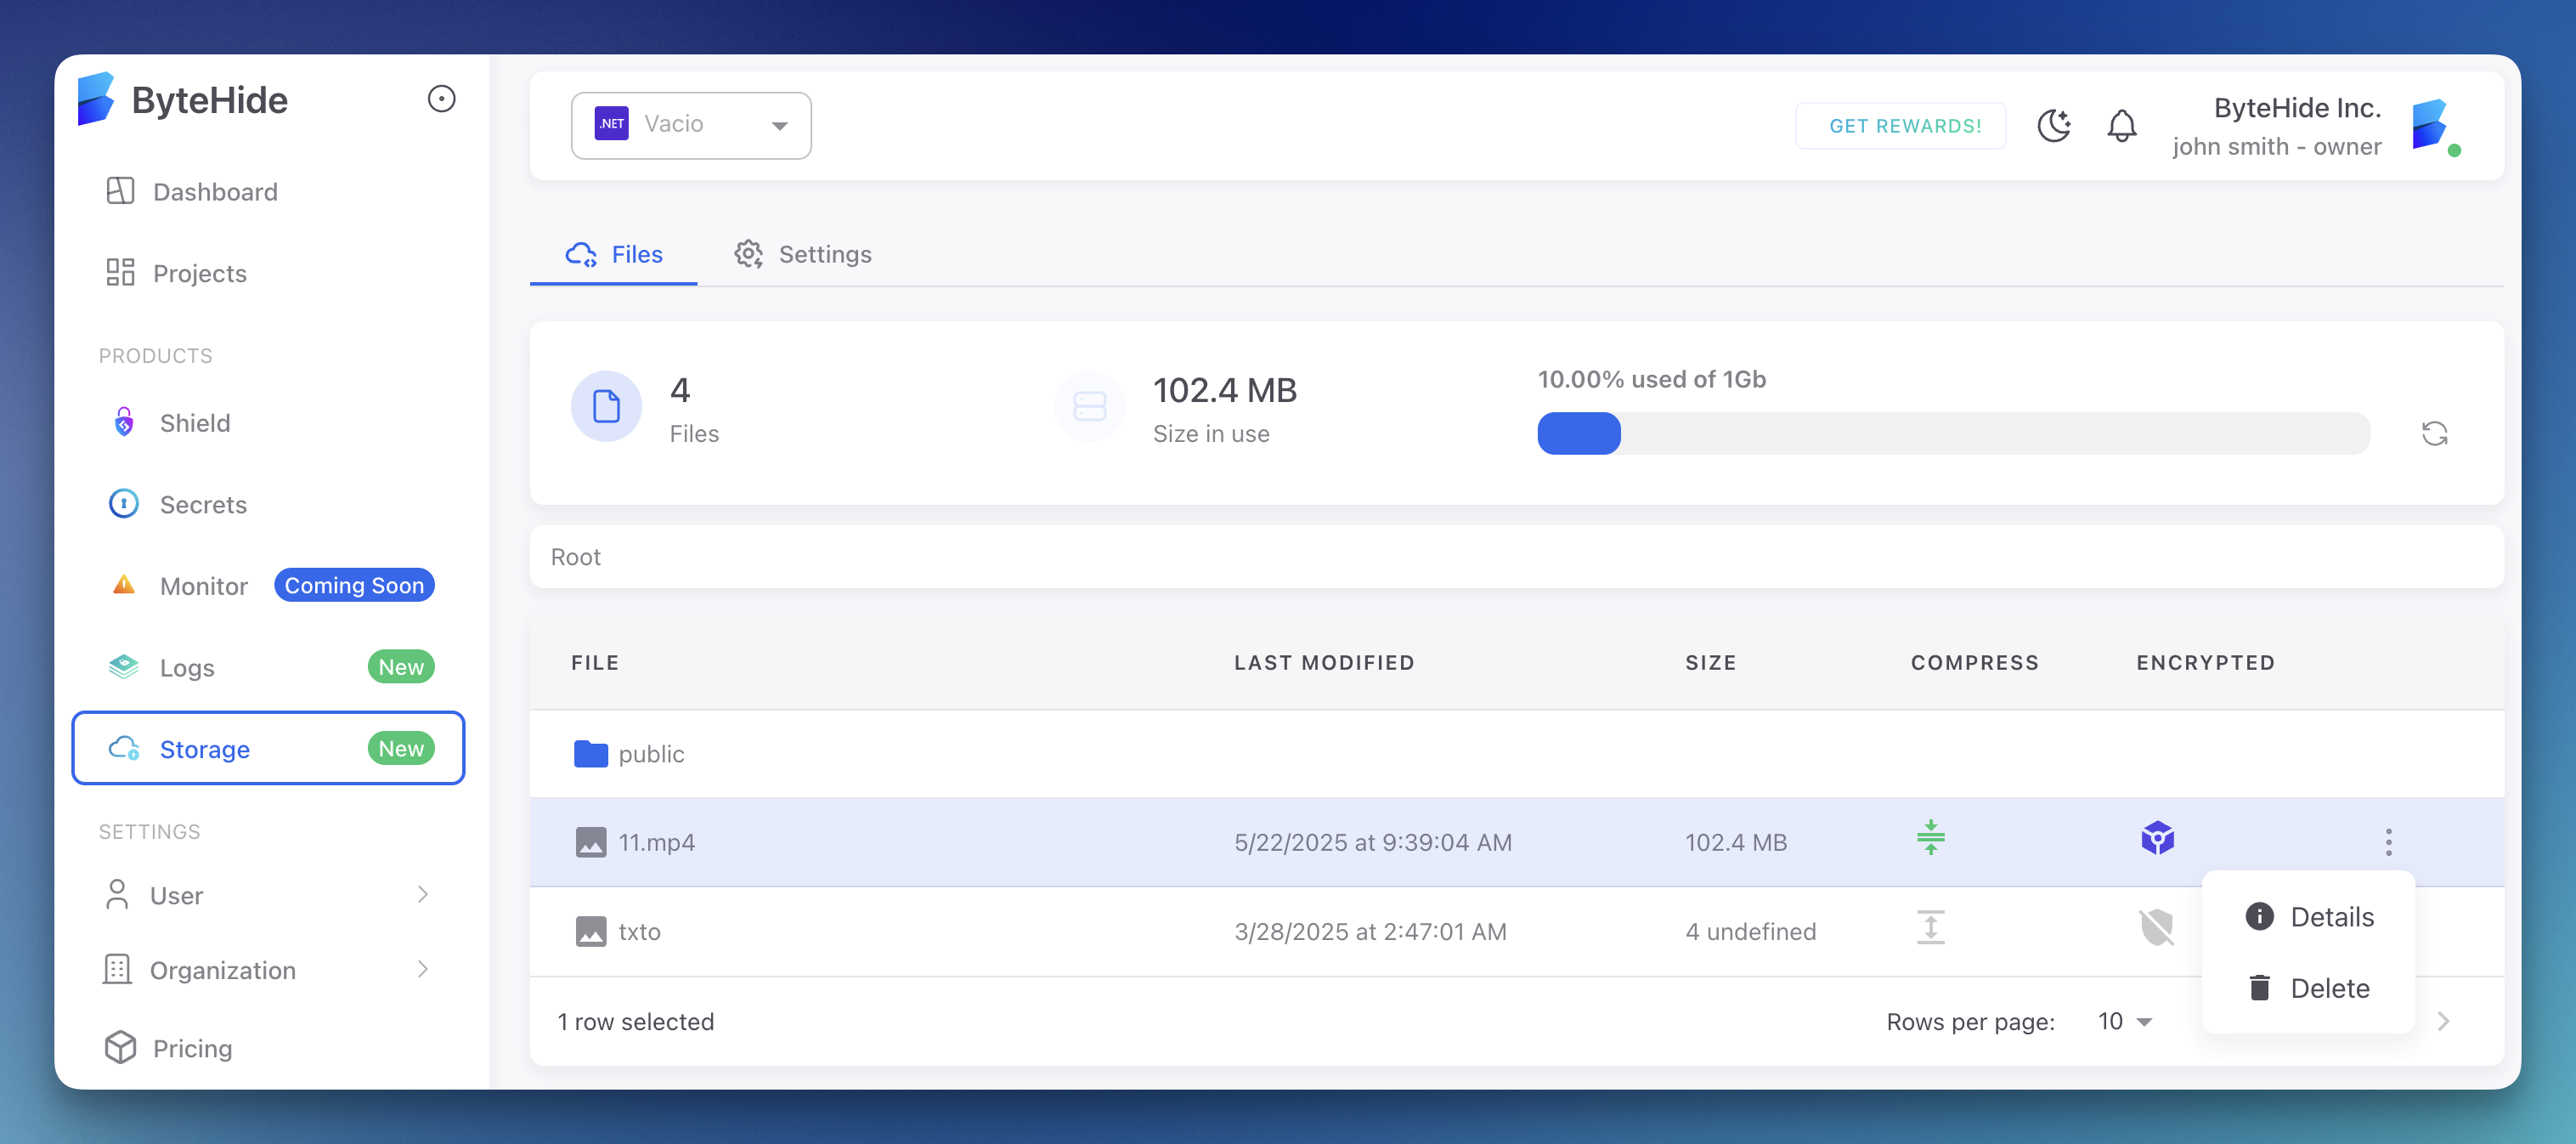Open the Rows per page selector

(x=2123, y=1021)
